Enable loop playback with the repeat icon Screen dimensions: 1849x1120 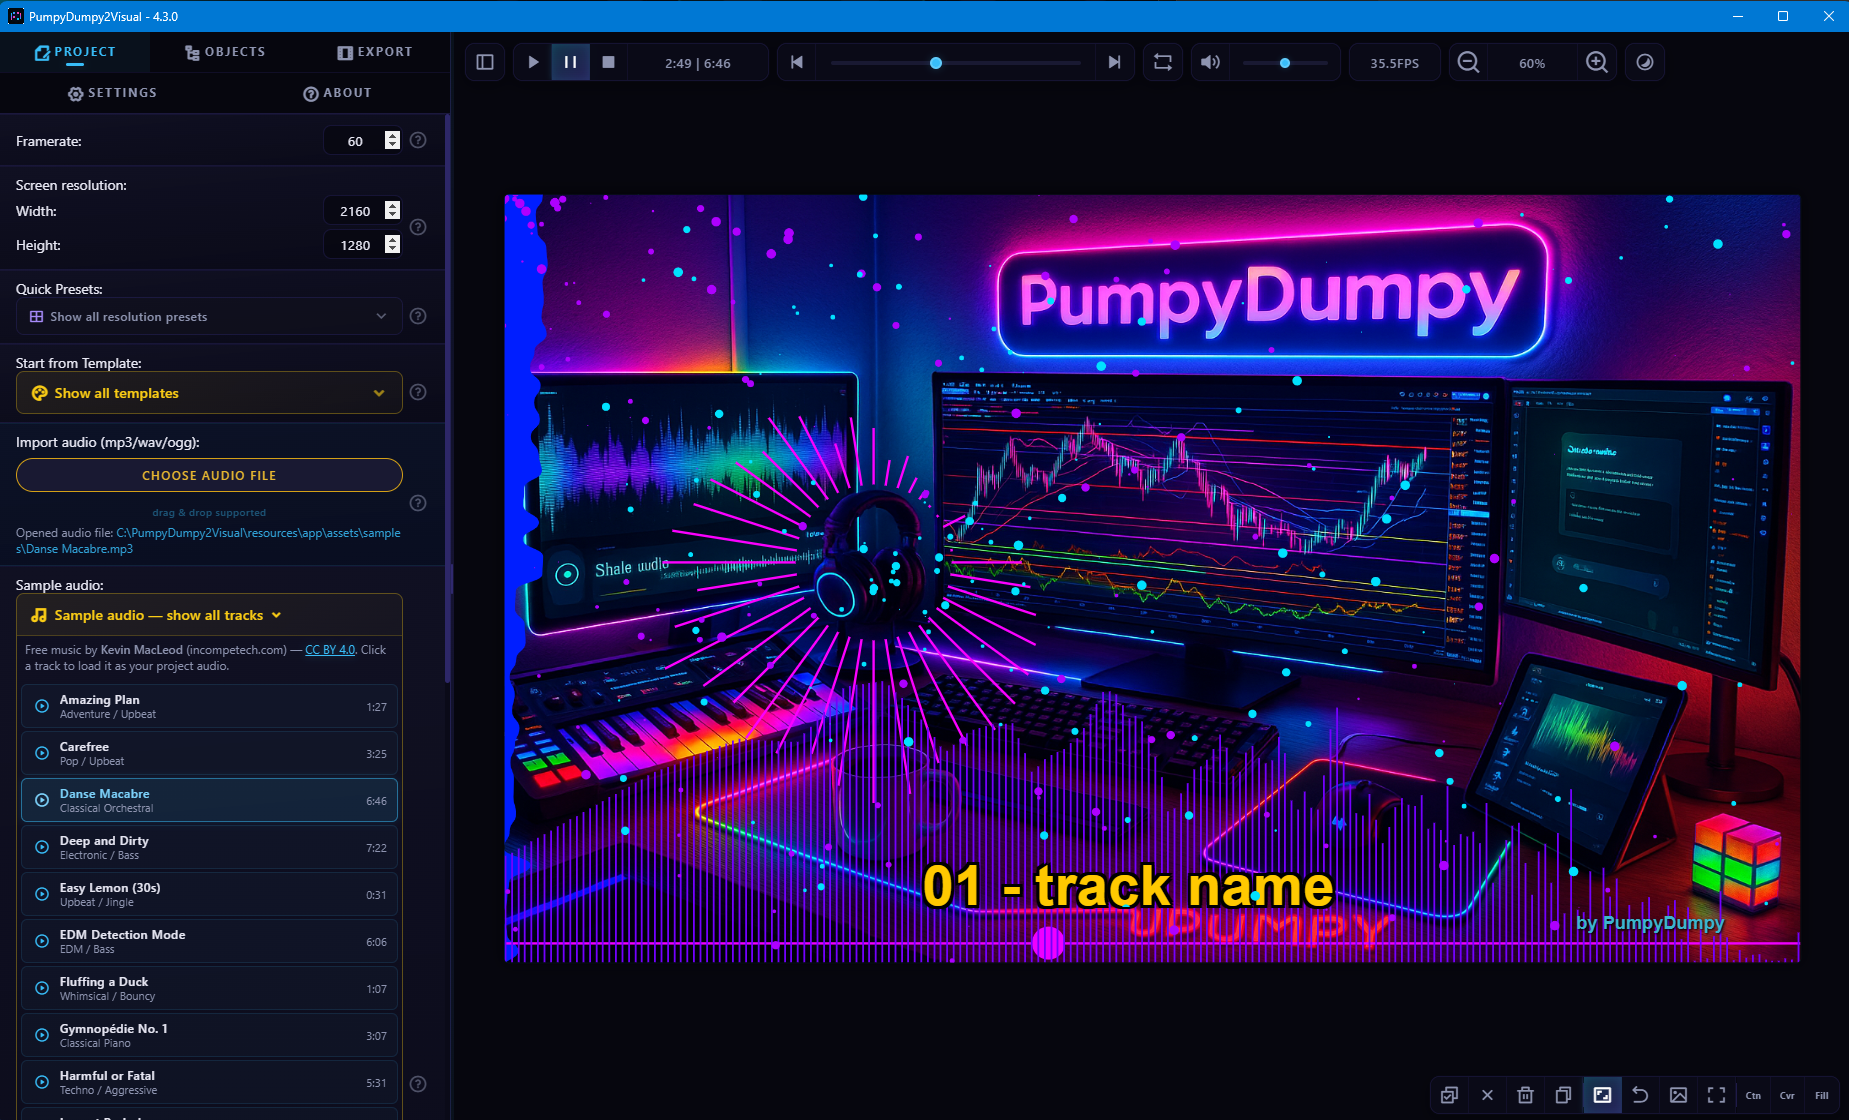click(1162, 62)
